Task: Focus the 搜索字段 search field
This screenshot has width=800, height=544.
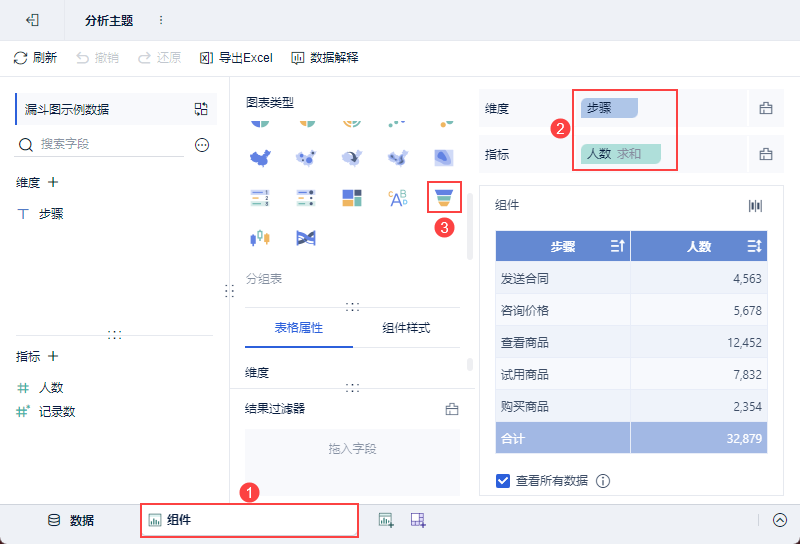Action: (x=99, y=144)
